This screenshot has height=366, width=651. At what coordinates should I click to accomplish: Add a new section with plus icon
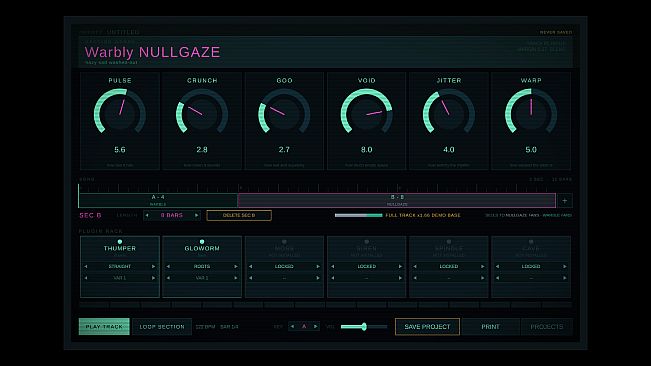click(565, 201)
